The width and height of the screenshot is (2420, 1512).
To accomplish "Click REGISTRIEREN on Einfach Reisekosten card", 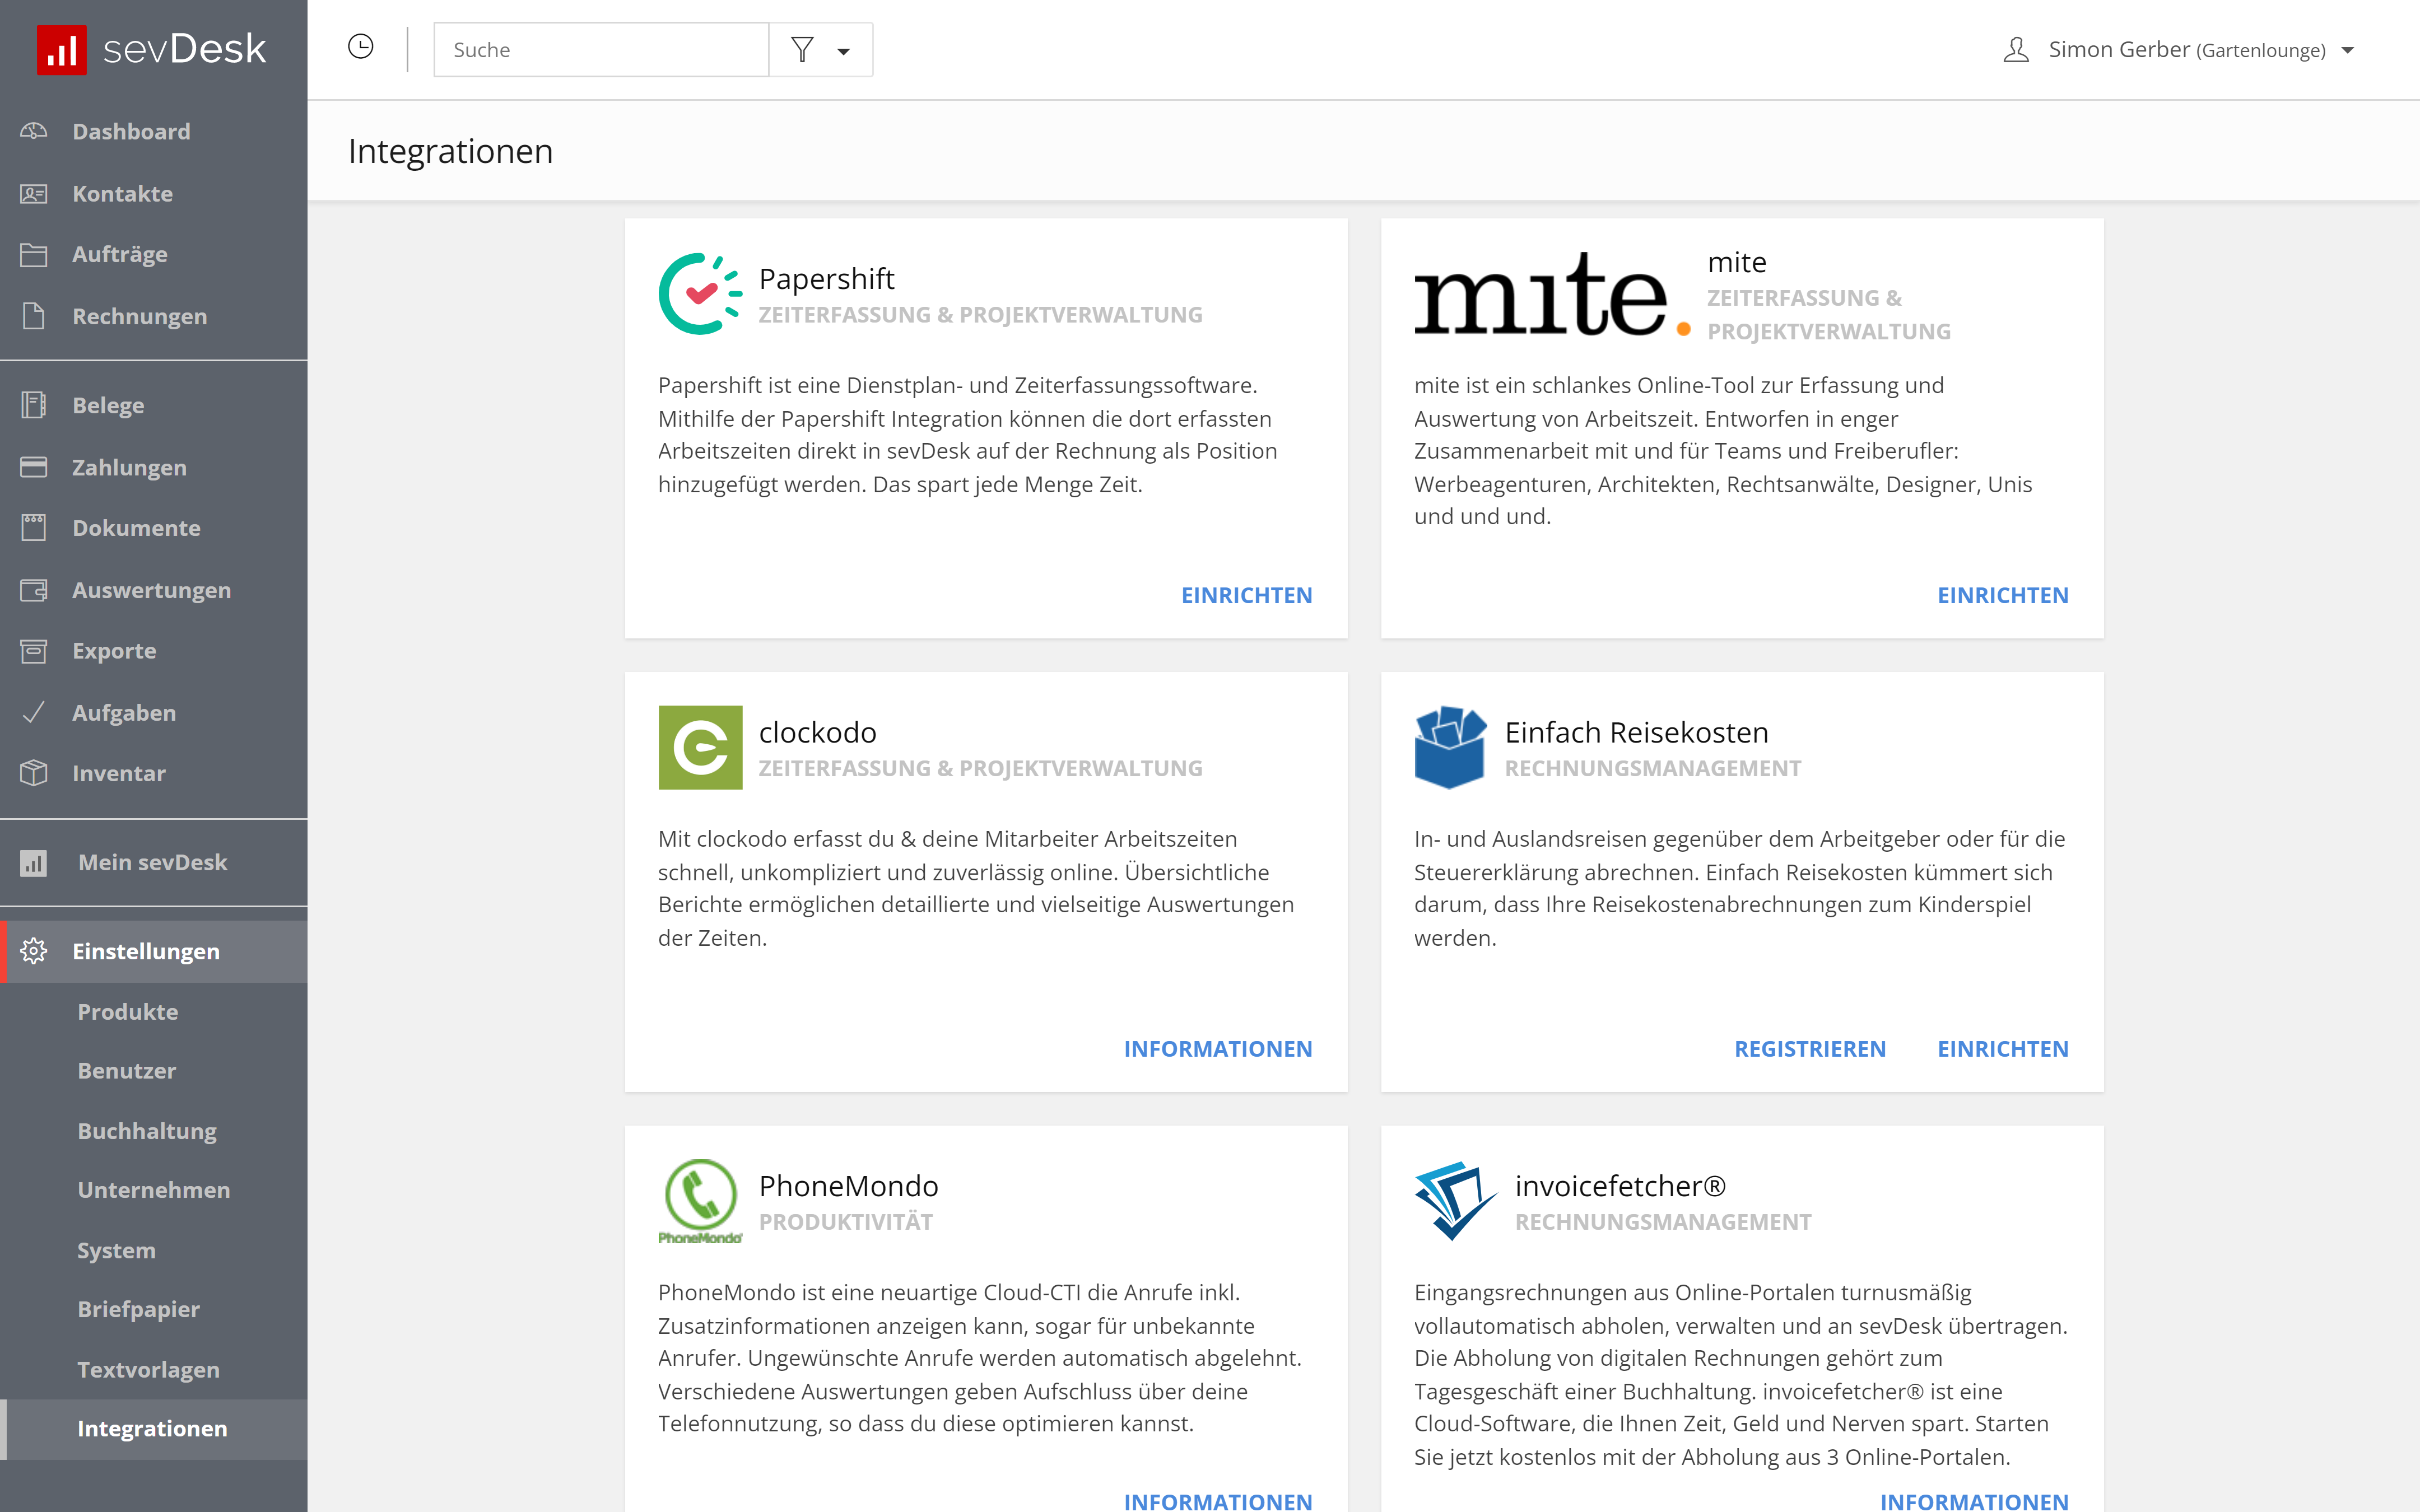I will (x=1810, y=1049).
